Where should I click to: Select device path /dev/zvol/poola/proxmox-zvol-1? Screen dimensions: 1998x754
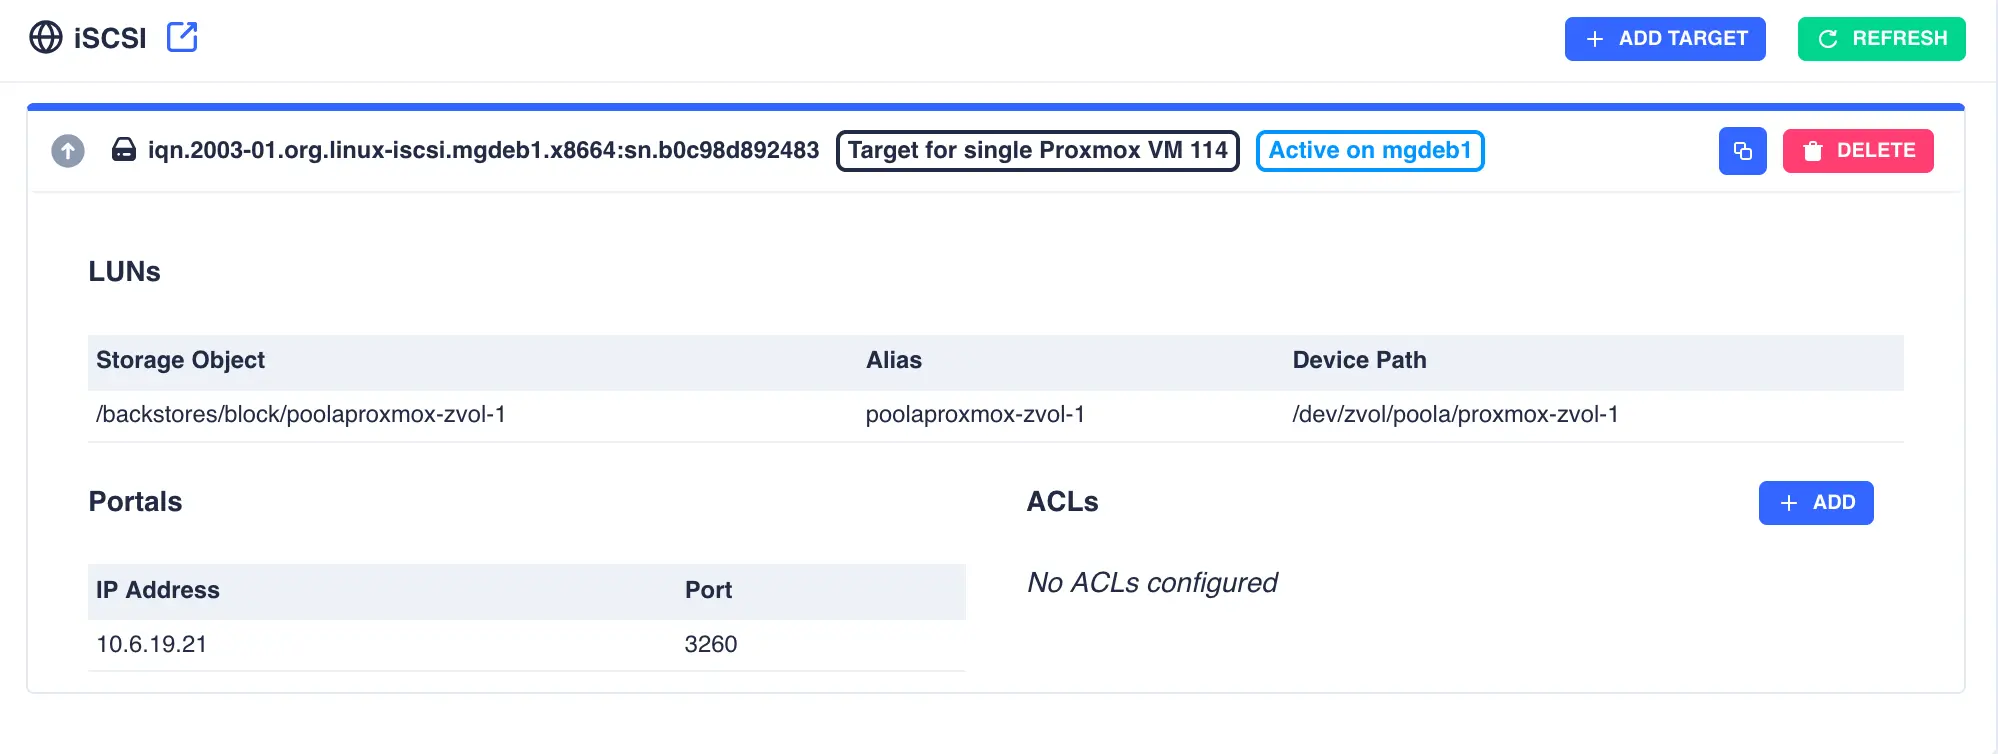point(1456,415)
